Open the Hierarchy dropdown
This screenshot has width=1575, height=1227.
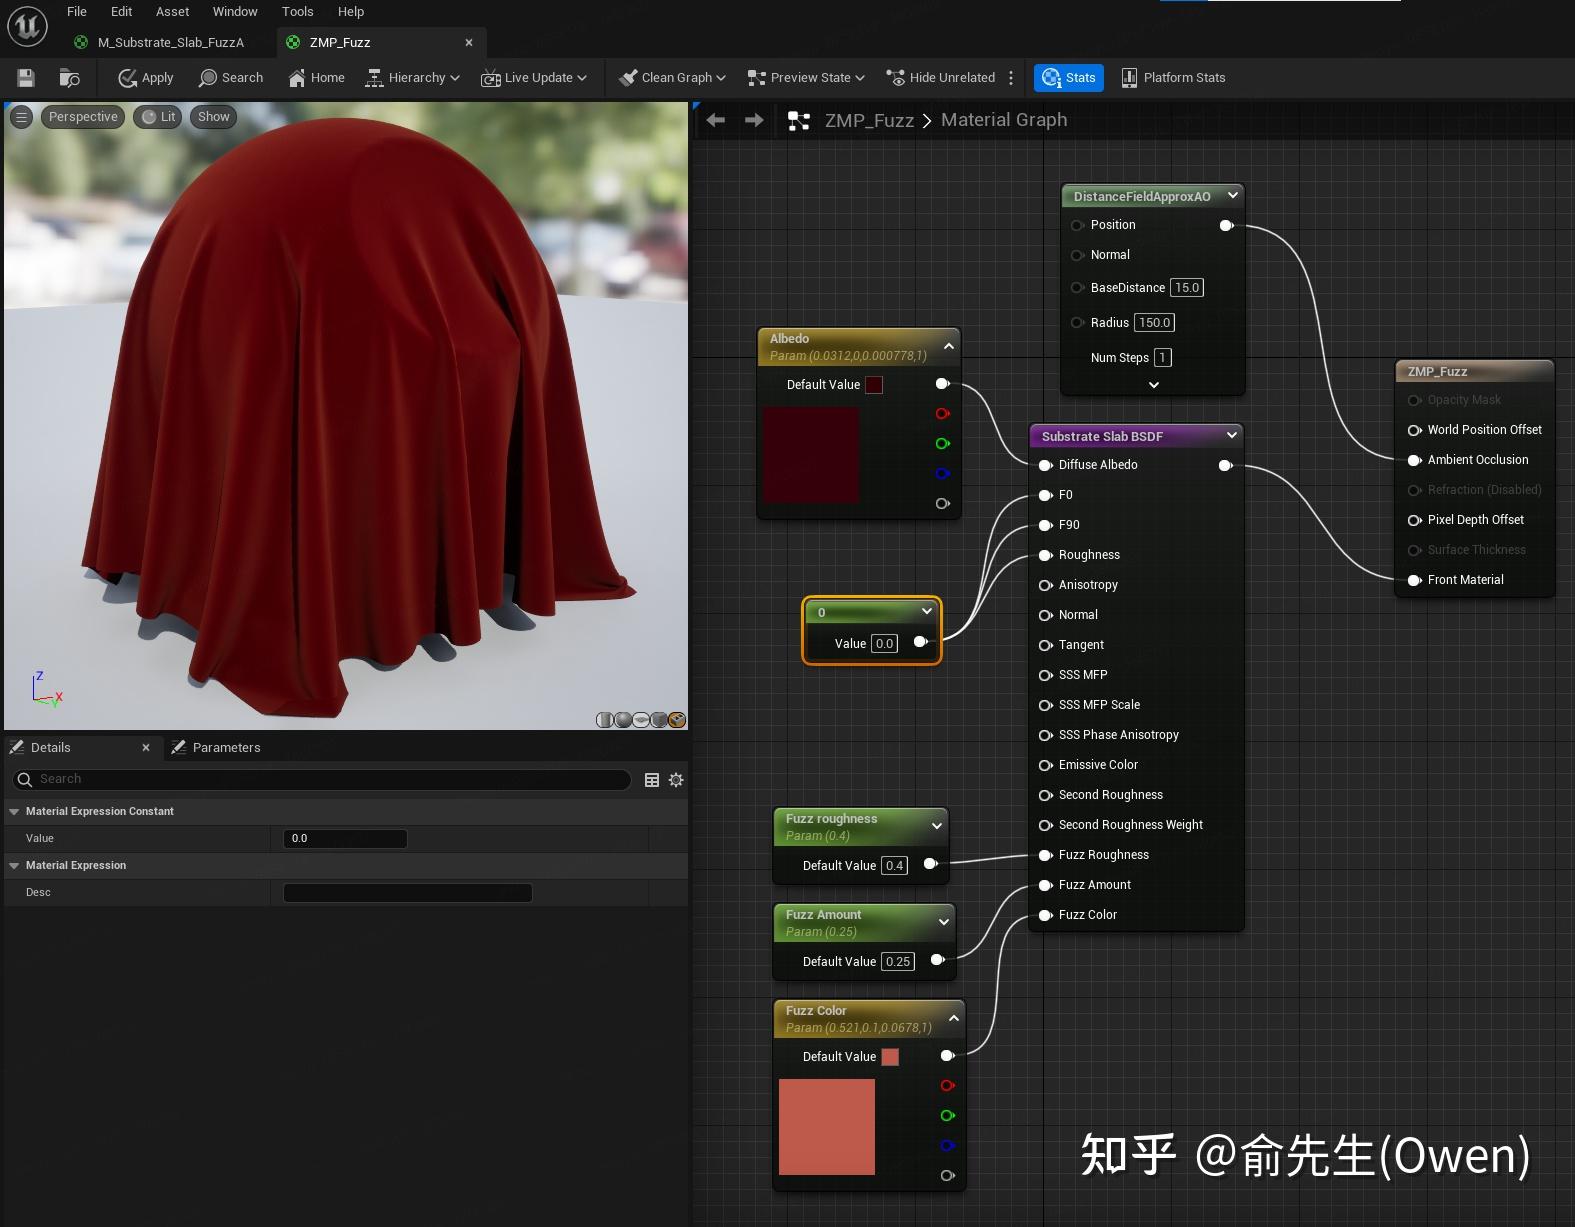click(412, 78)
